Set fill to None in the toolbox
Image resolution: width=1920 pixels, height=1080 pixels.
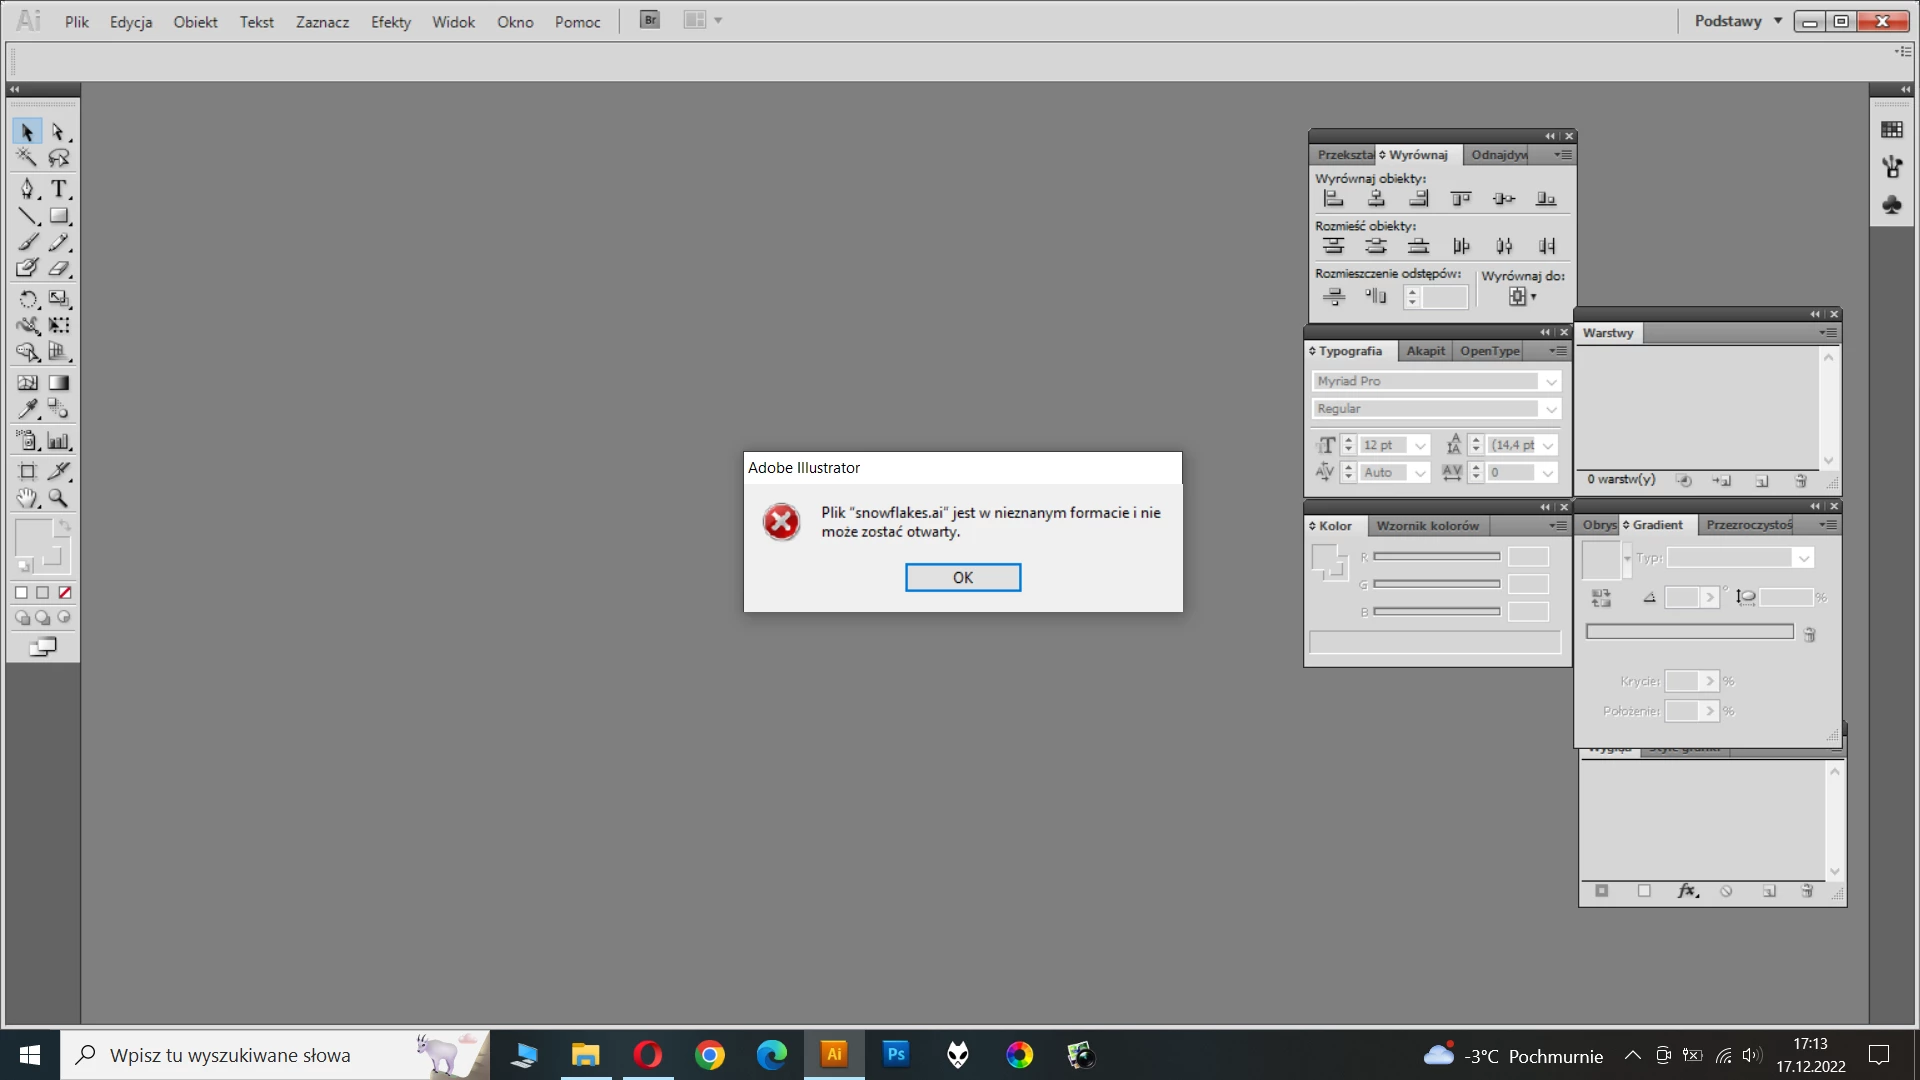click(x=65, y=593)
